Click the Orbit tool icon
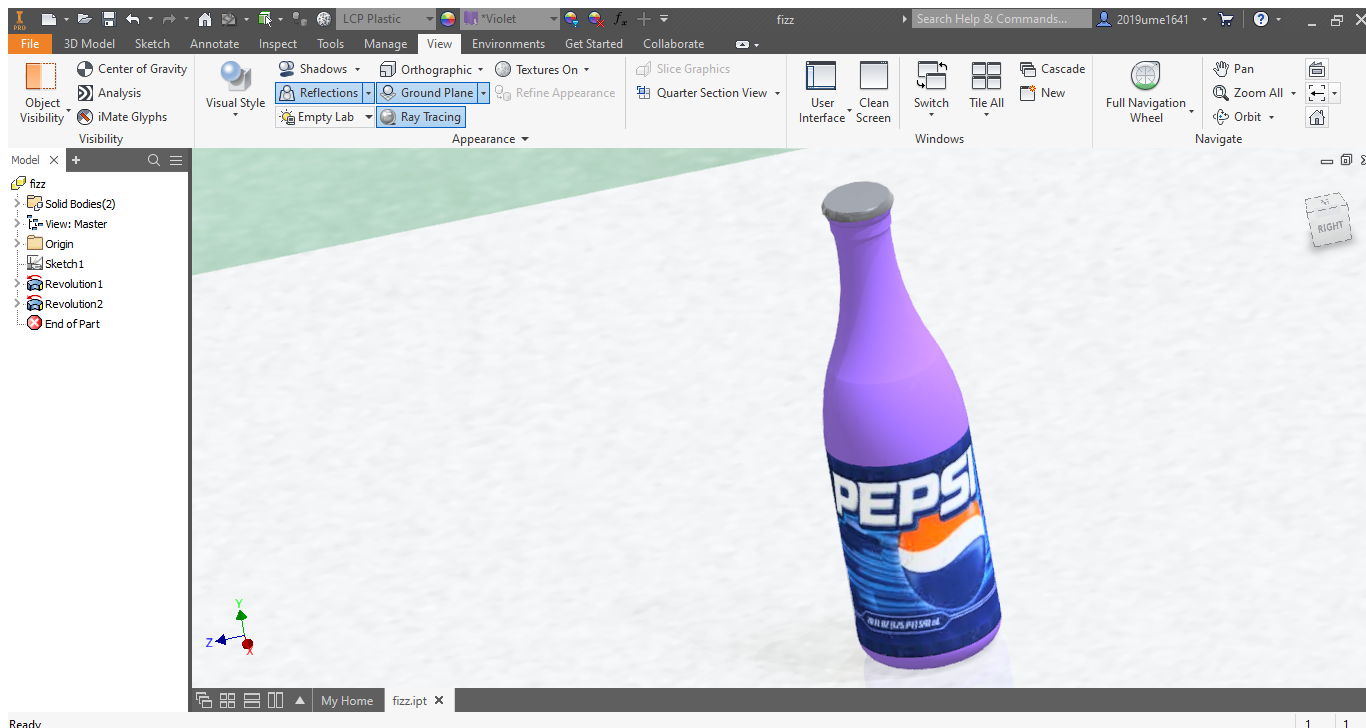 point(1221,117)
